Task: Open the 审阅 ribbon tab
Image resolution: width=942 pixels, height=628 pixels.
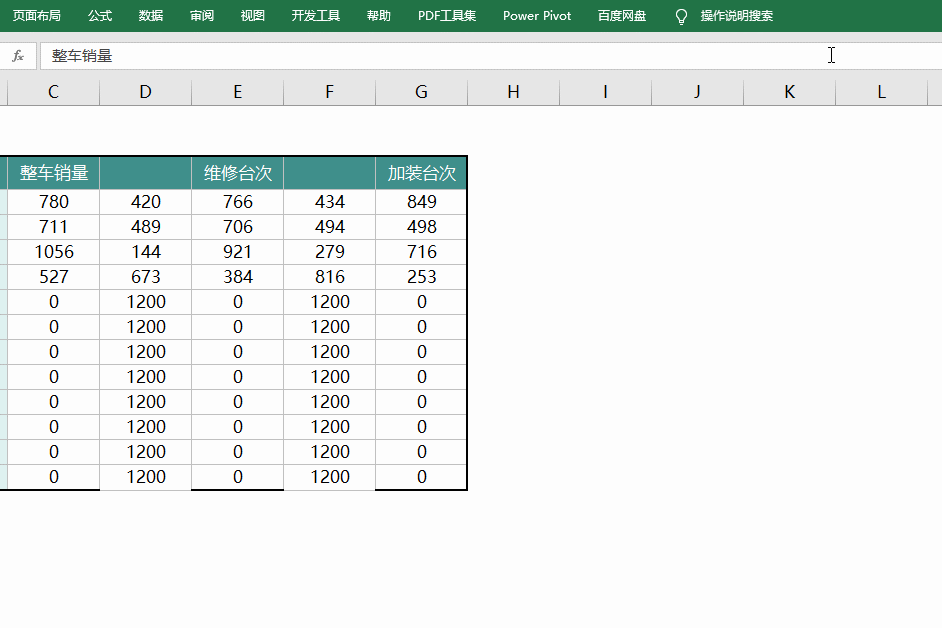Action: tap(202, 16)
